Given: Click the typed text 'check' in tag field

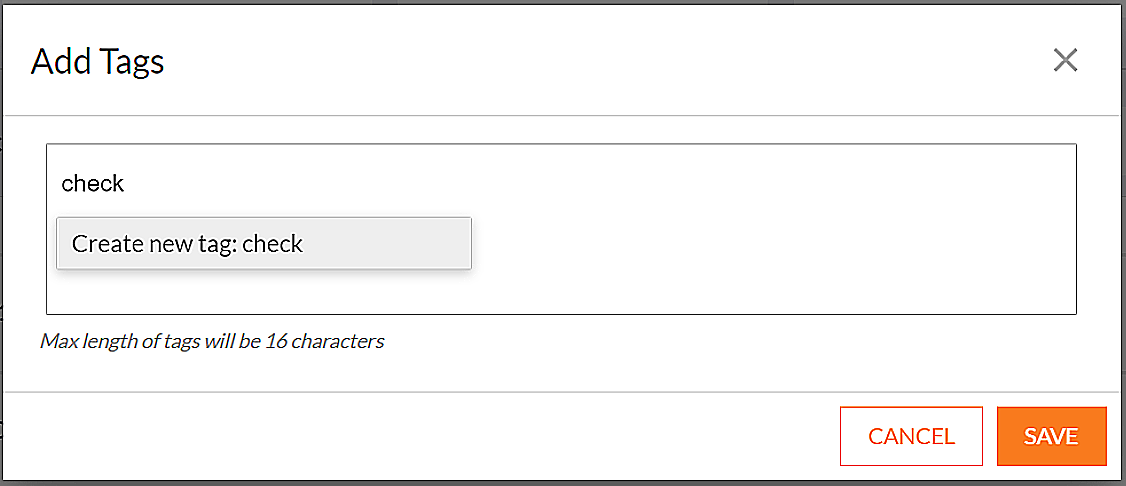Looking at the screenshot, I should click(x=93, y=184).
